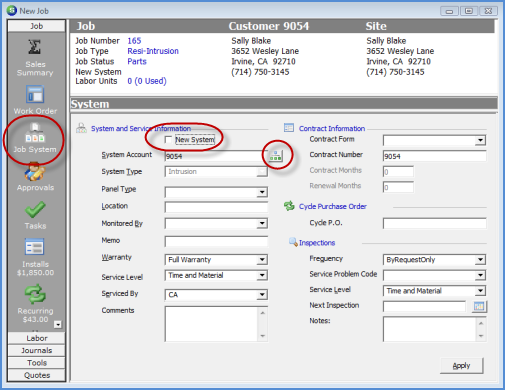Expand the Panel Type dropdown
The height and width of the screenshot is (390, 505).
pos(262,192)
